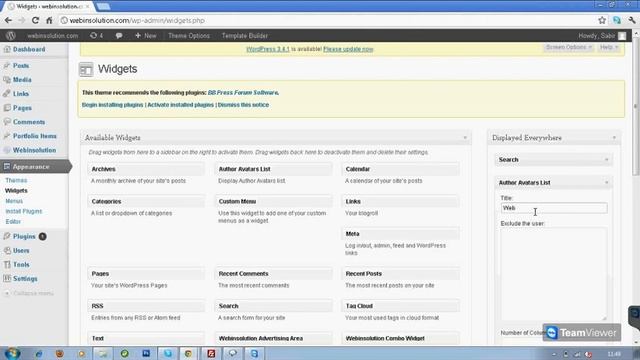Click the user avatar next to Howdy
The width and height of the screenshot is (640, 360).
click(622, 36)
